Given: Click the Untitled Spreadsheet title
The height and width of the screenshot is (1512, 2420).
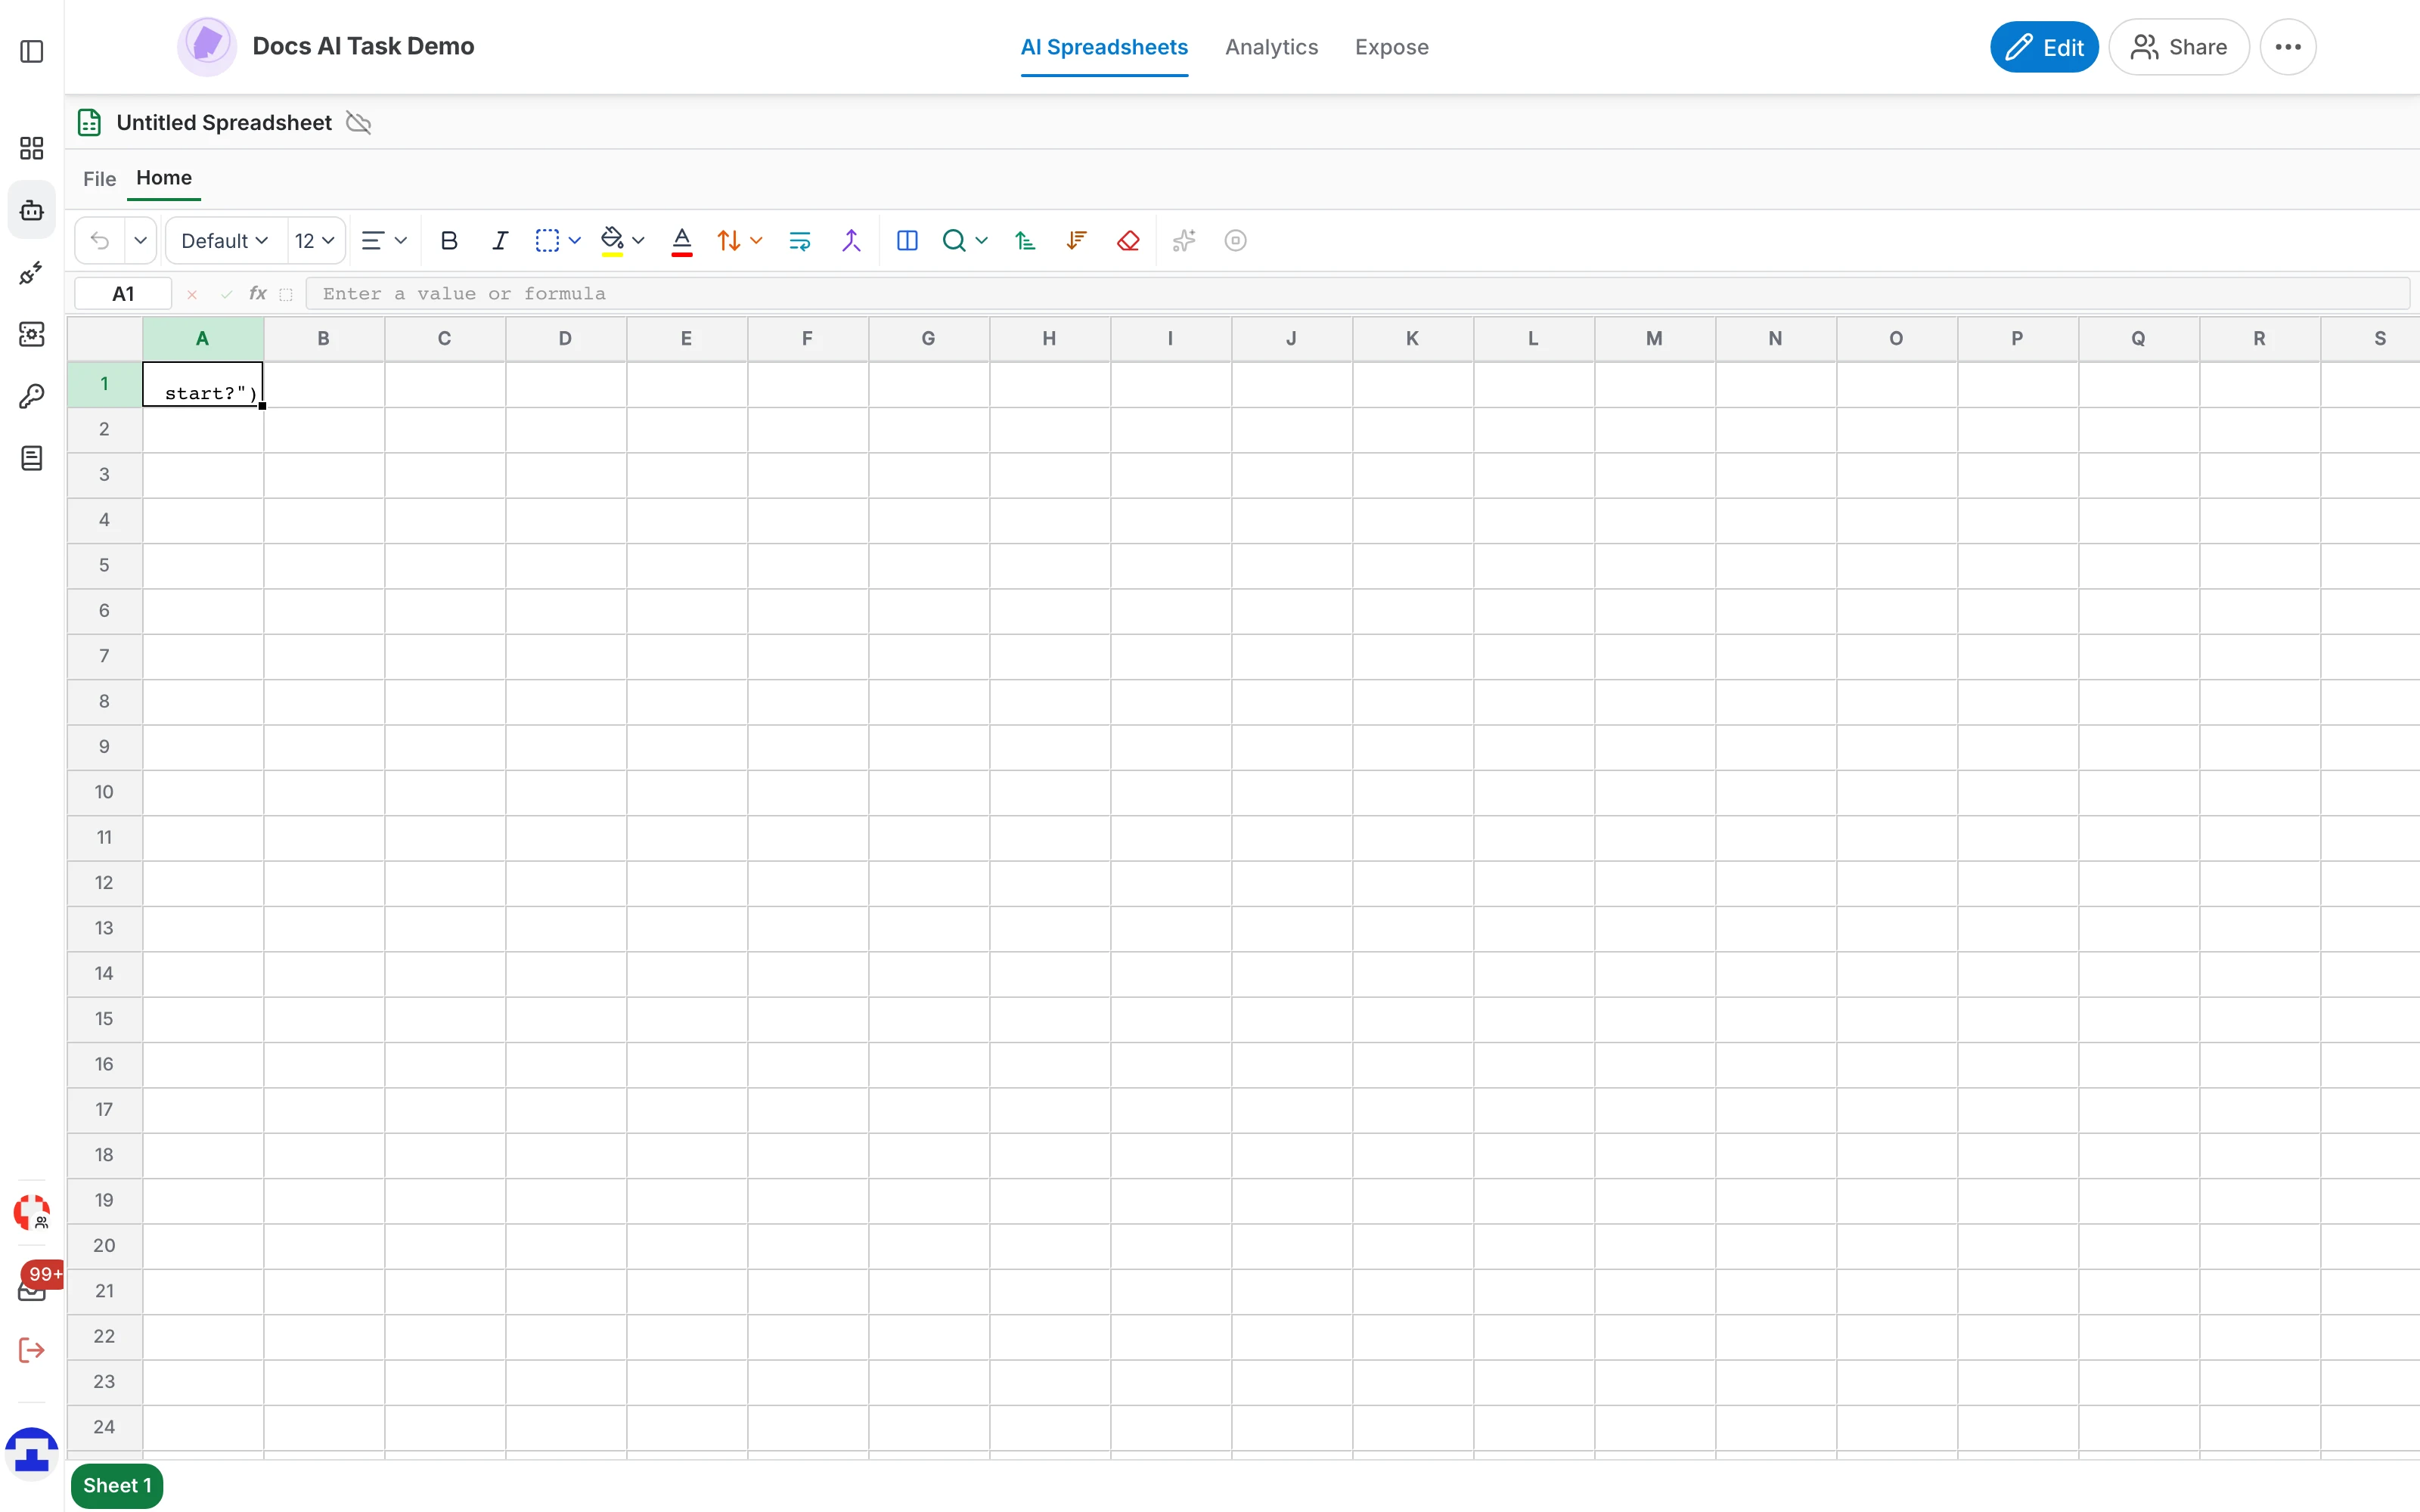Looking at the screenshot, I should [x=224, y=123].
